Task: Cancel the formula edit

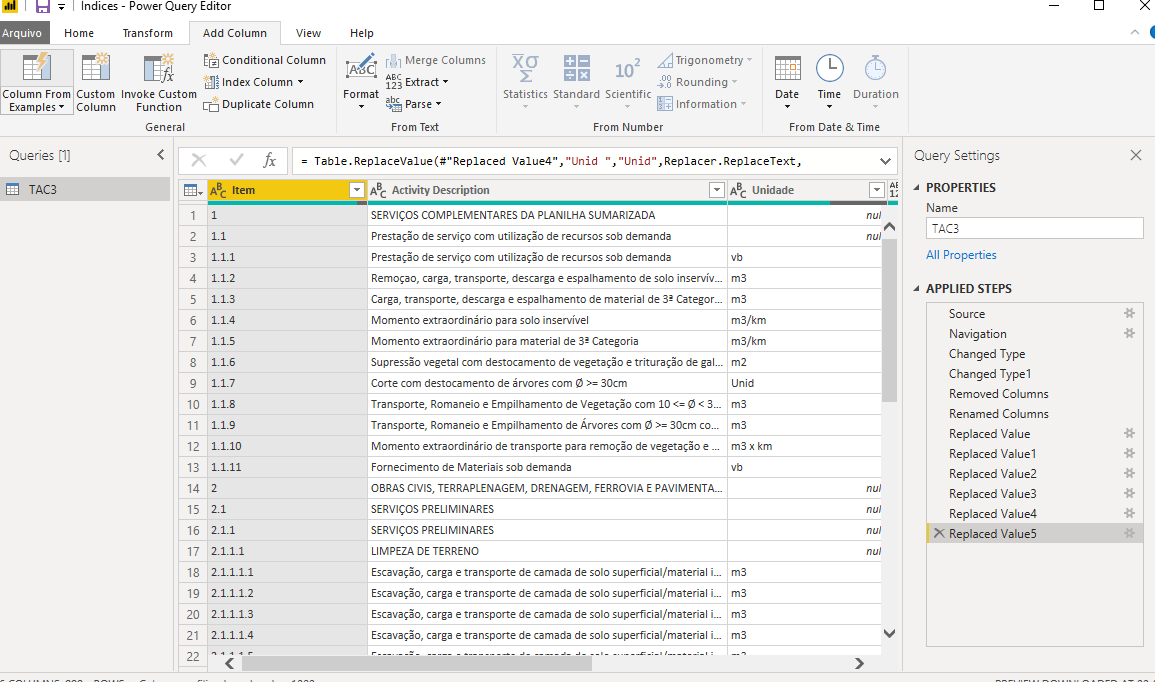Action: pyautogui.click(x=199, y=160)
